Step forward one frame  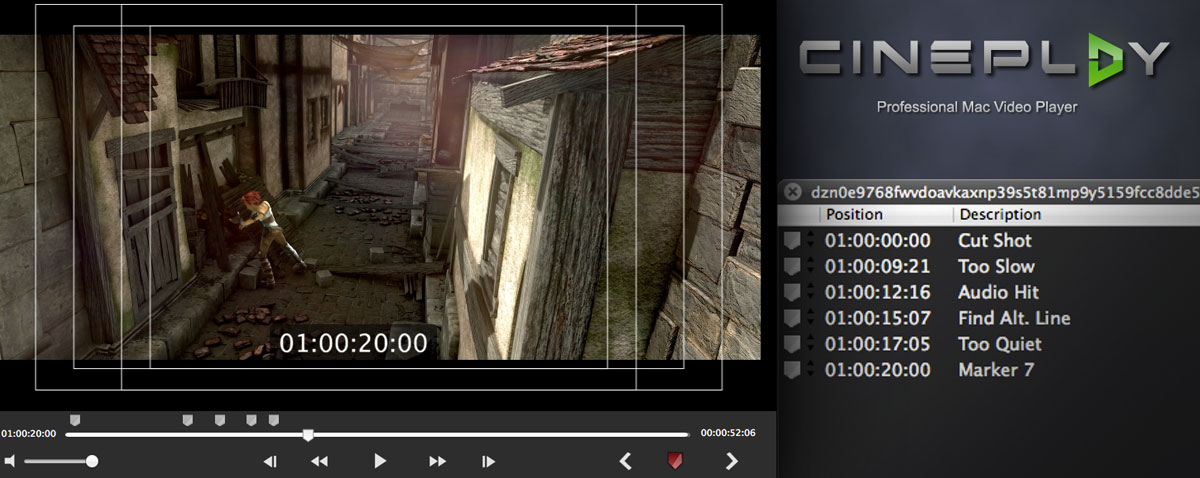click(x=488, y=461)
